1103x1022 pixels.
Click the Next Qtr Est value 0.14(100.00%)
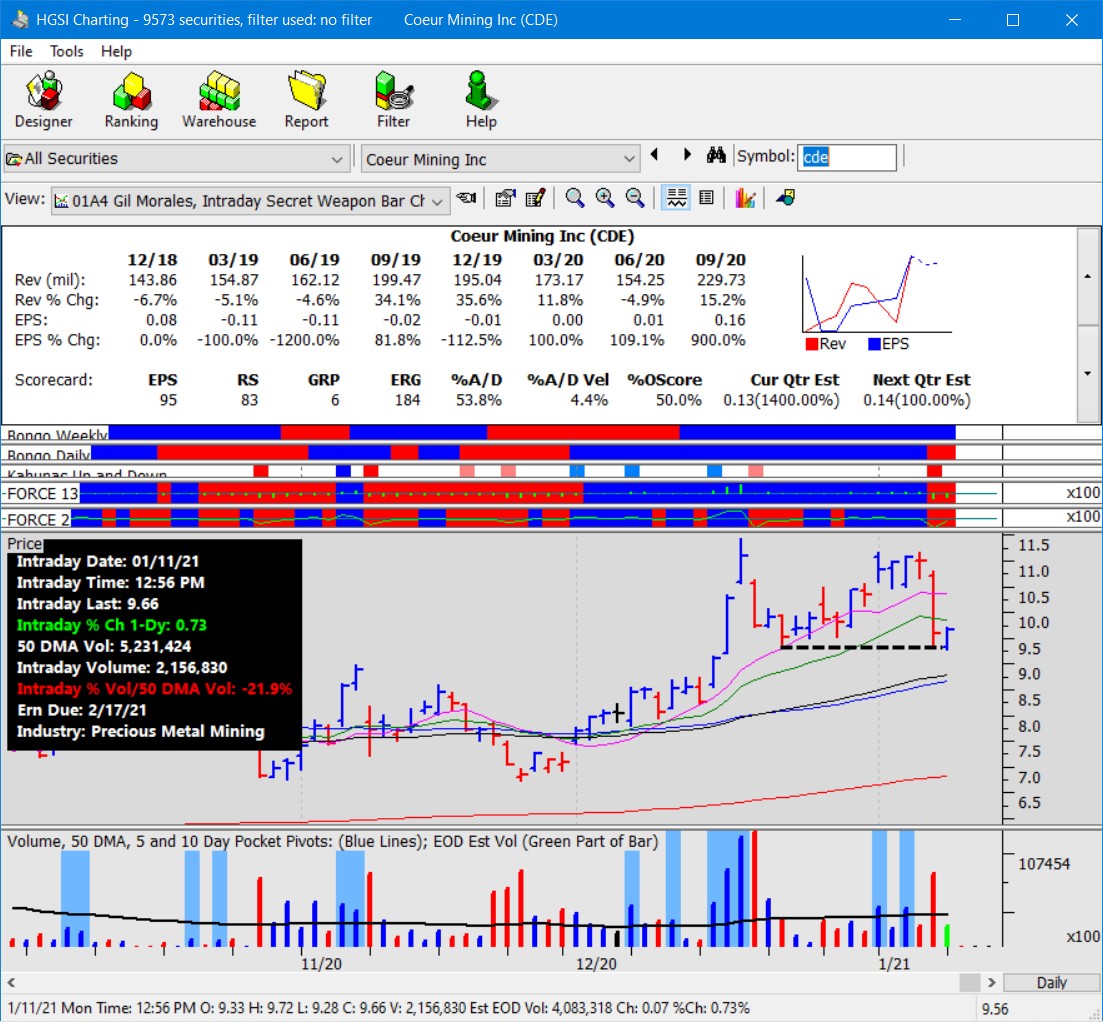click(x=917, y=400)
